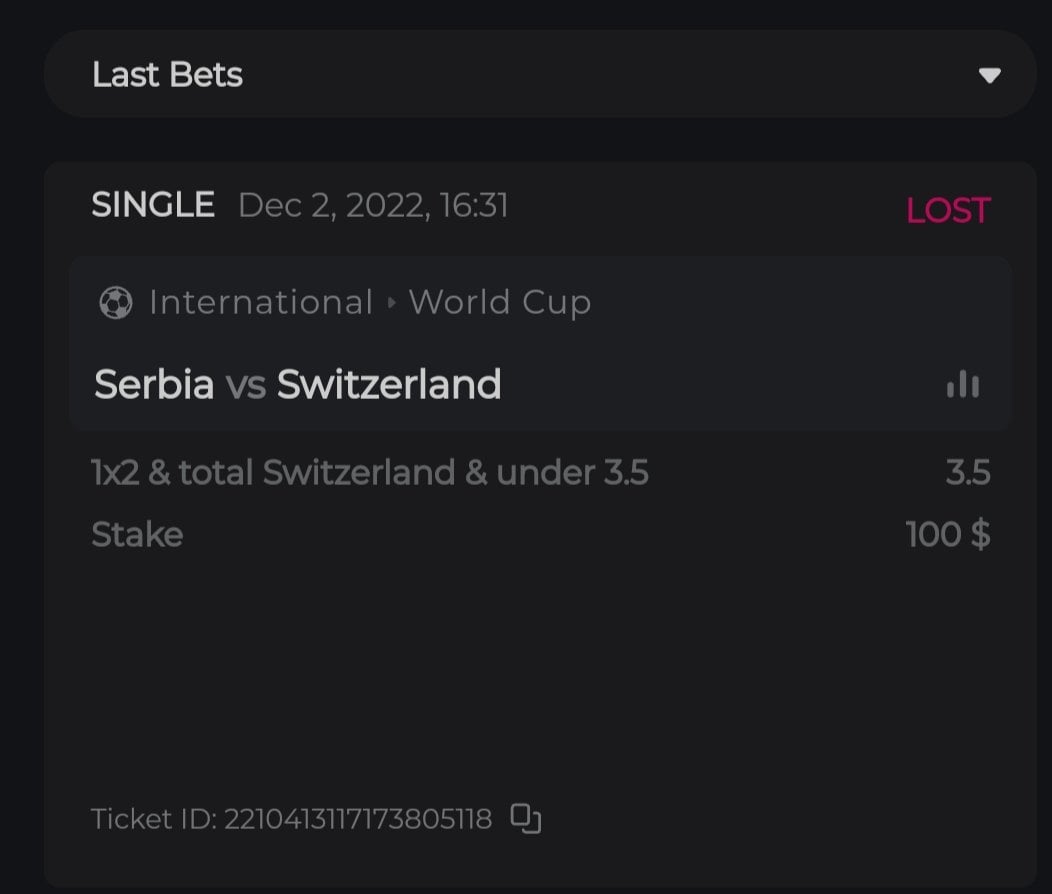
Task: Select the International category link
Action: pos(260,302)
